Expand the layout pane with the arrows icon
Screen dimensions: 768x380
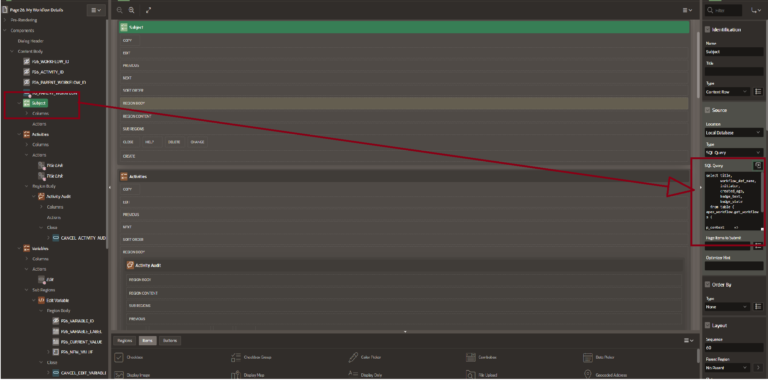click(x=148, y=10)
